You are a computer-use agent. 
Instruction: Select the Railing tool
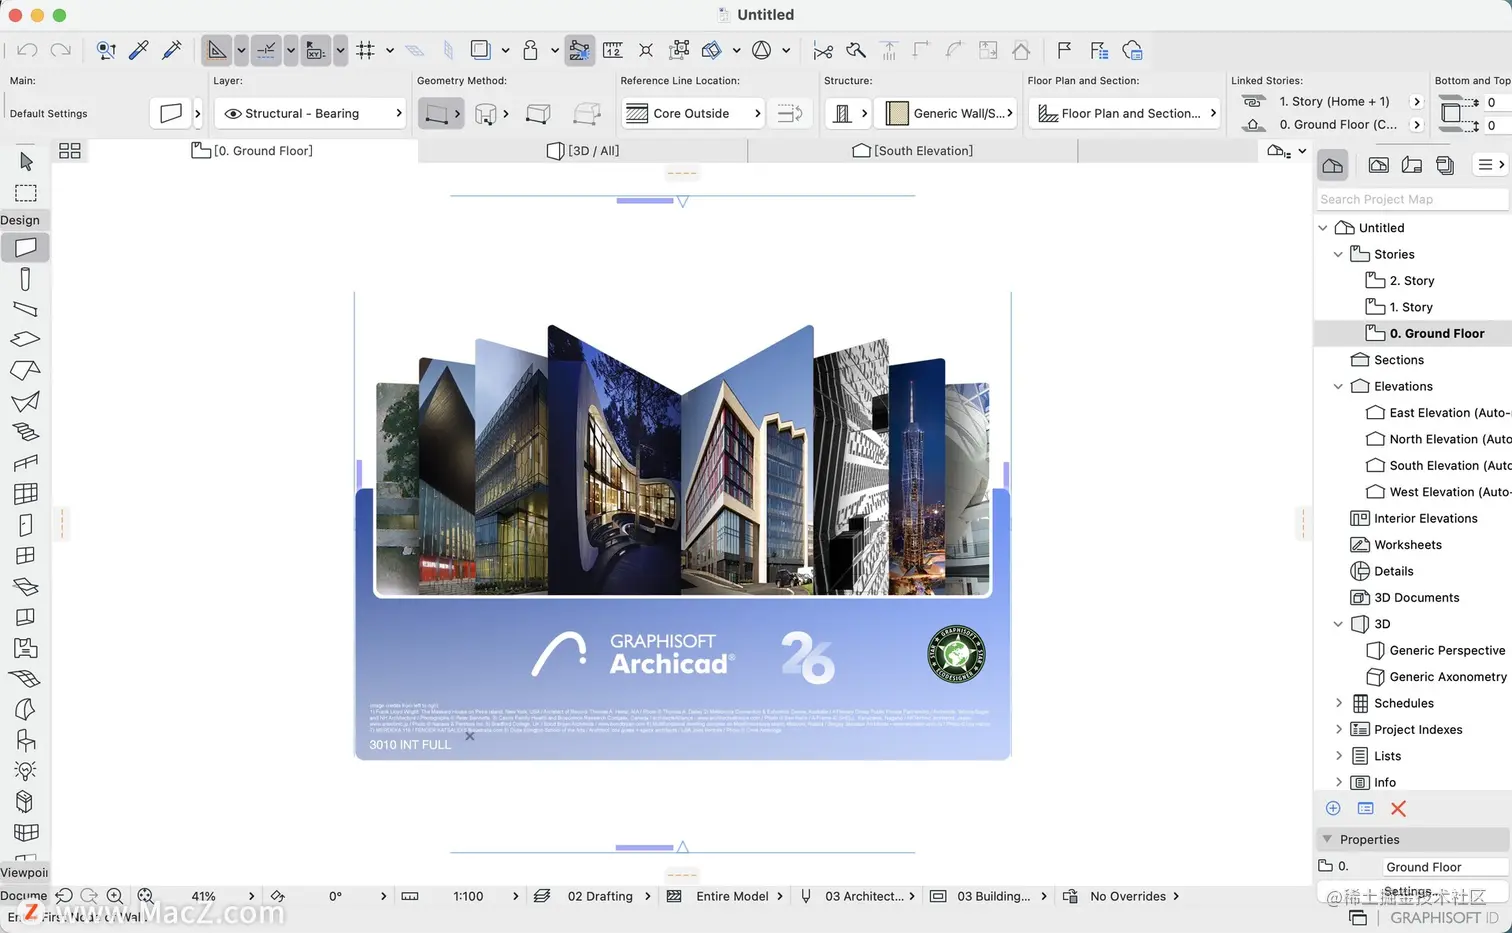(26, 463)
